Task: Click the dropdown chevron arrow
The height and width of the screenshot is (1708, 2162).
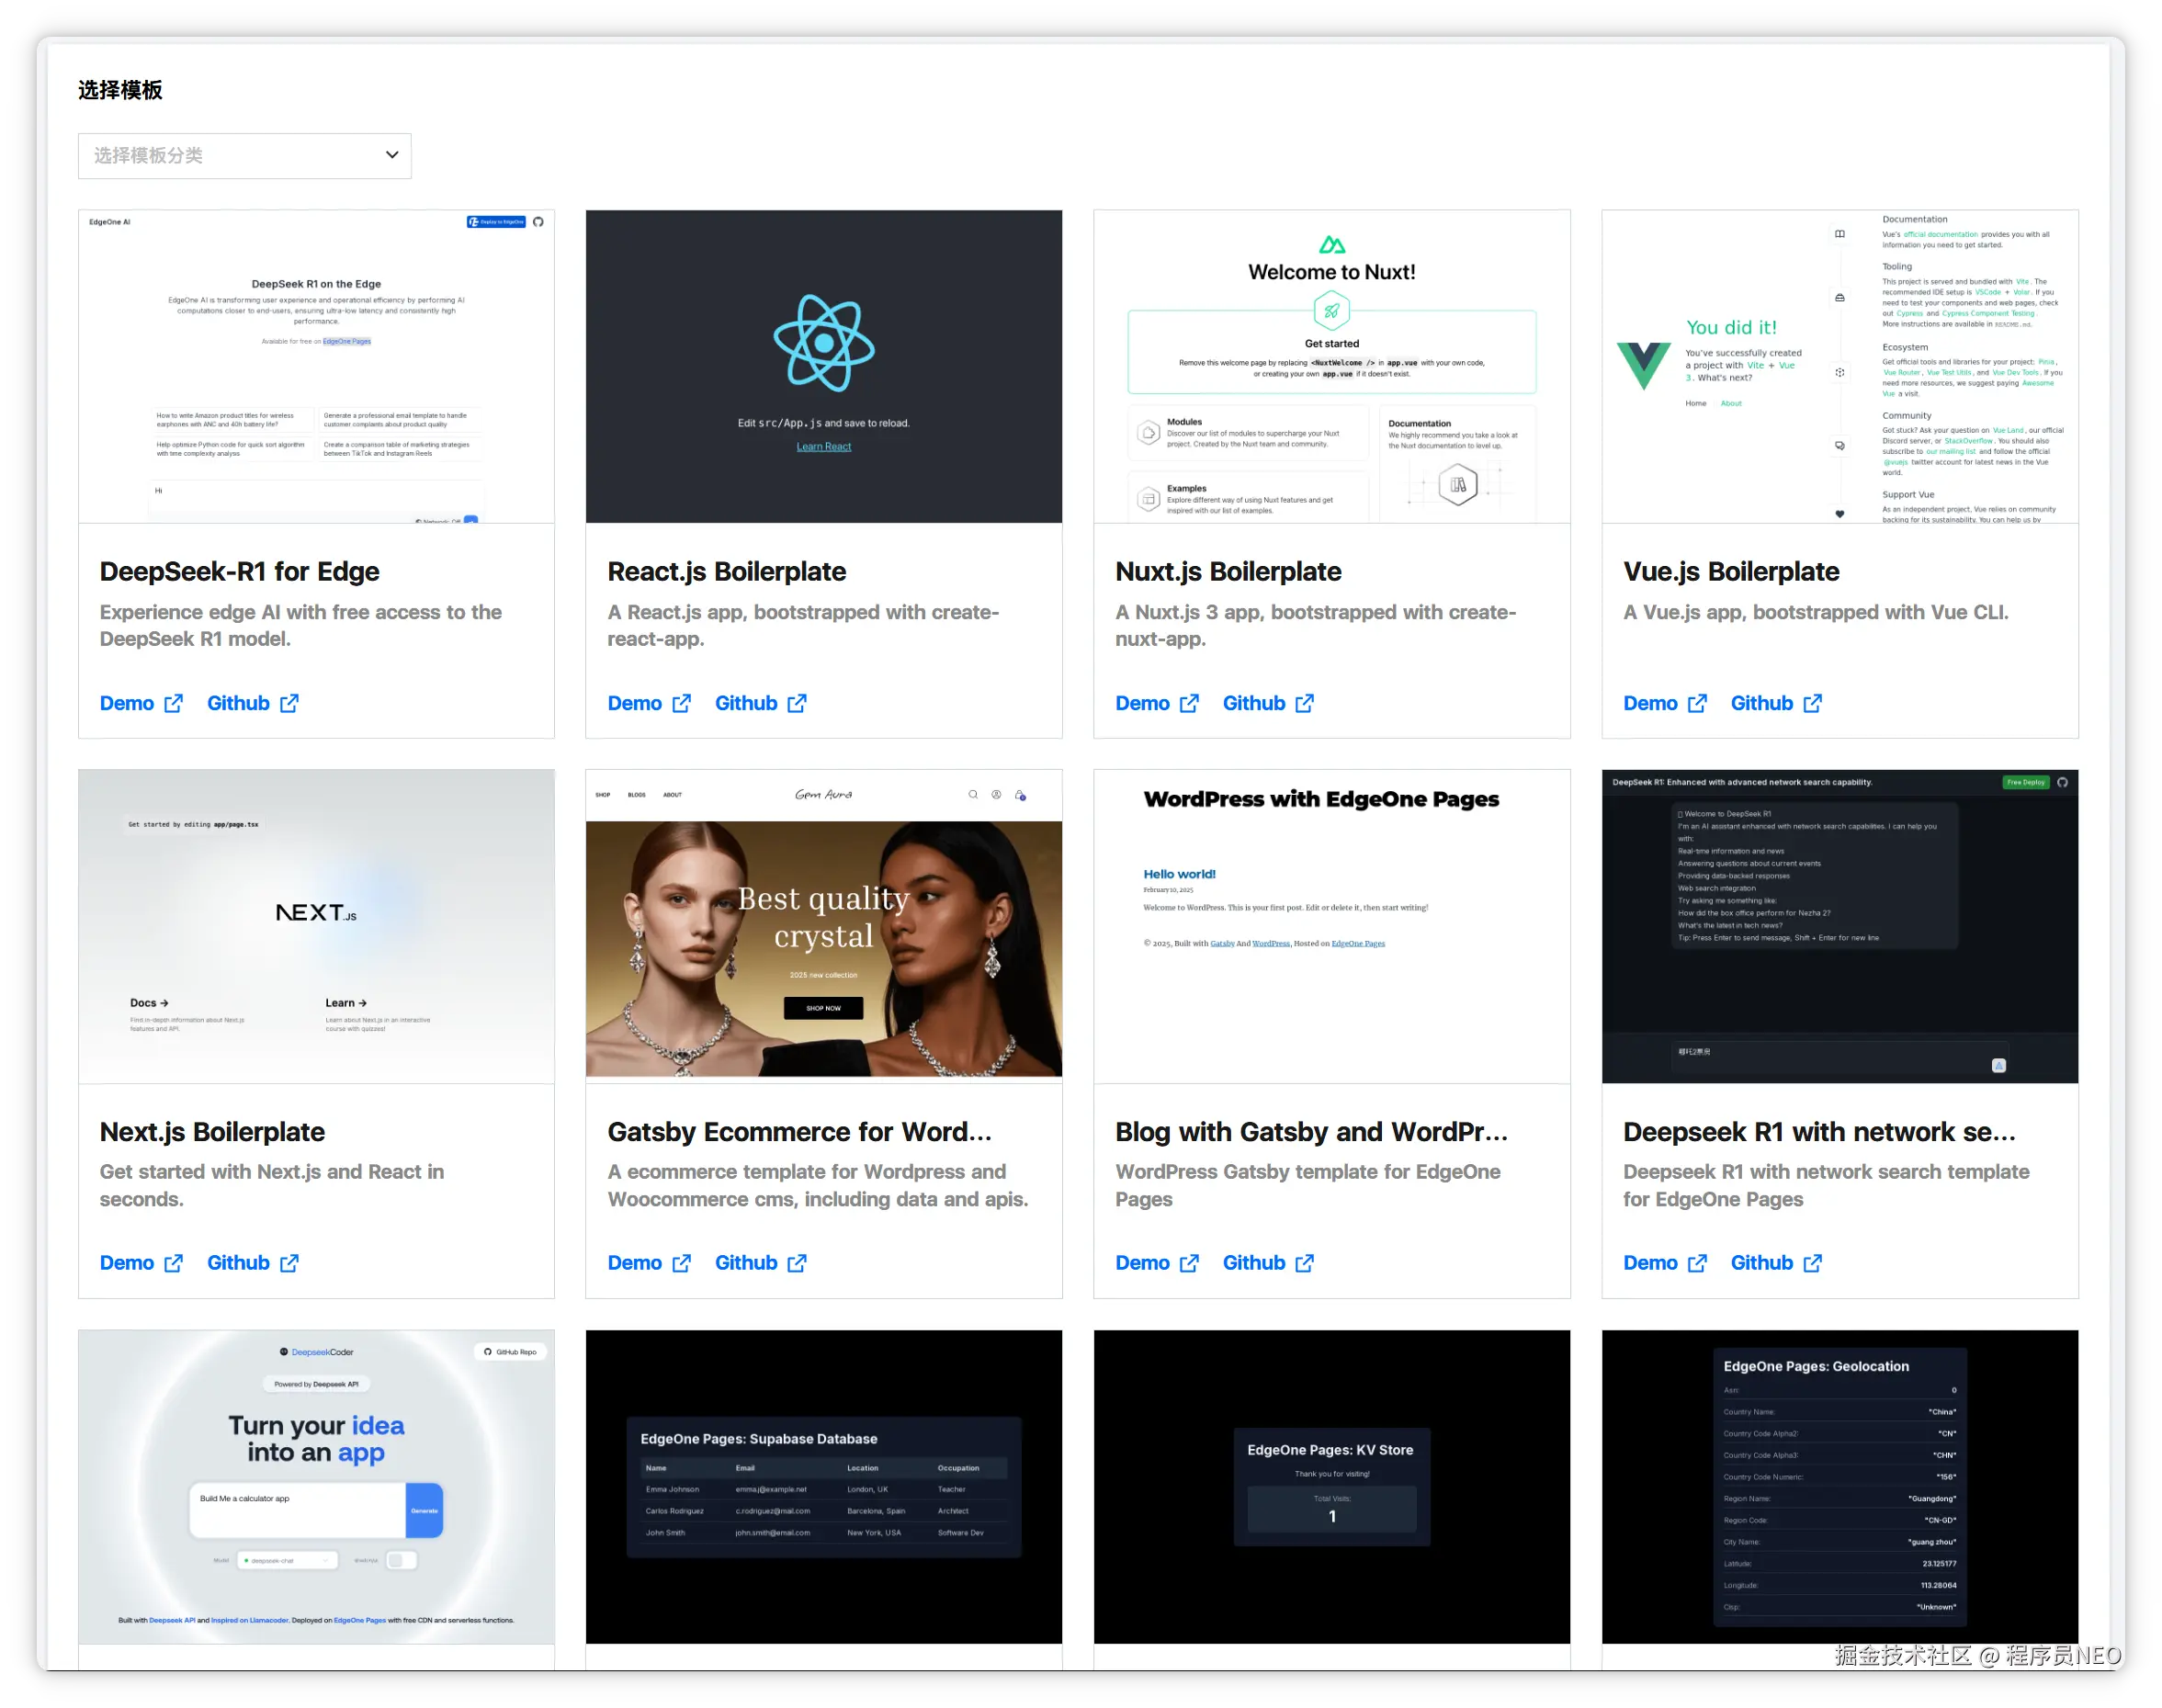Action: click(x=392, y=155)
